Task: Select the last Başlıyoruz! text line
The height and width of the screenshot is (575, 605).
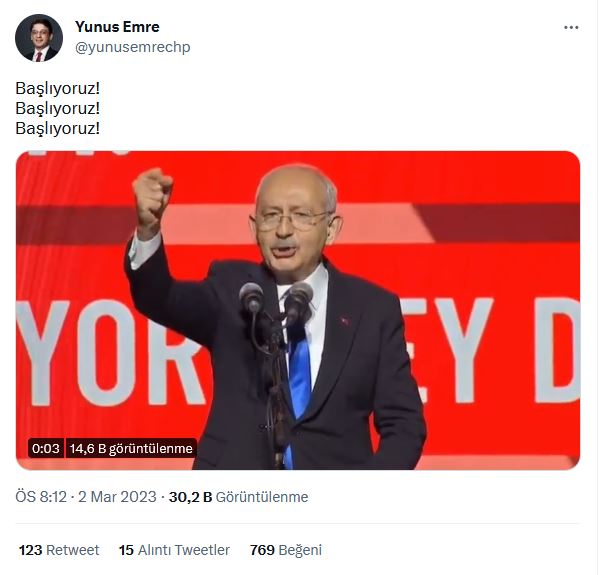Action: 57,129
